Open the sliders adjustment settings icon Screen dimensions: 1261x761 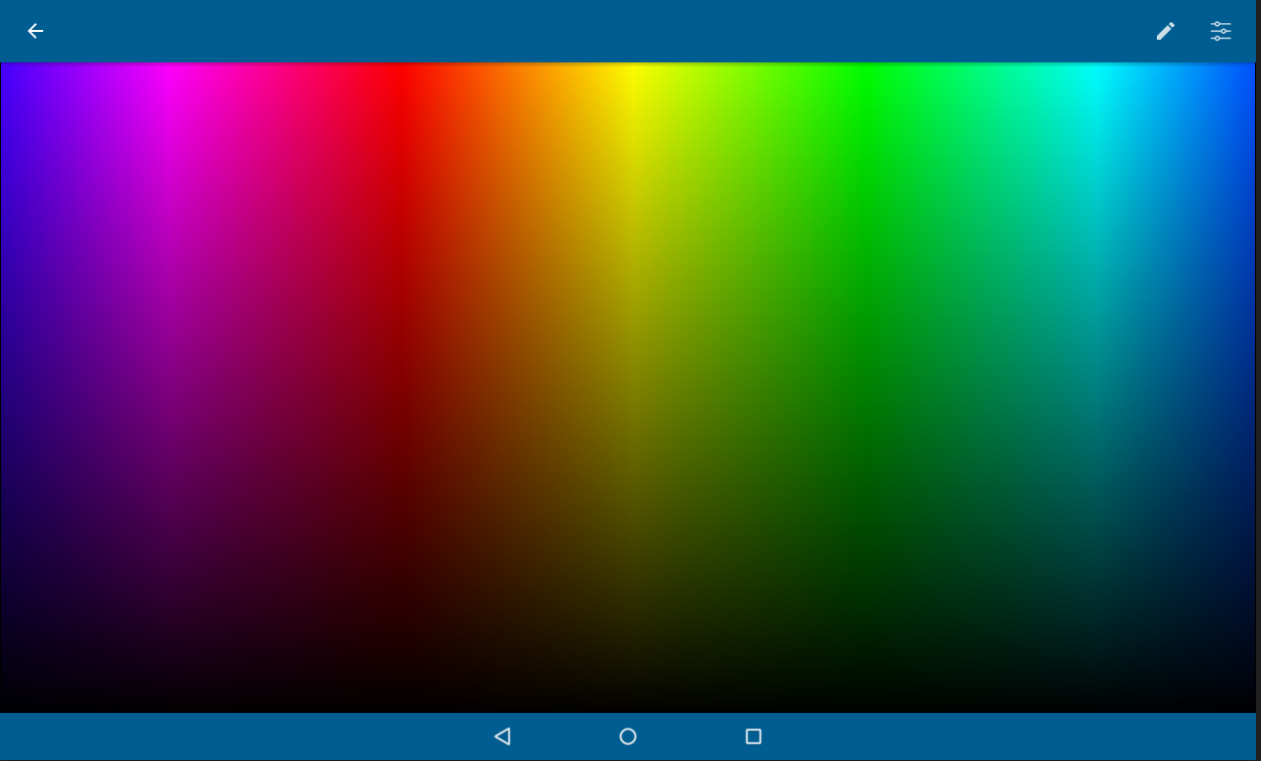pyautogui.click(x=1221, y=31)
